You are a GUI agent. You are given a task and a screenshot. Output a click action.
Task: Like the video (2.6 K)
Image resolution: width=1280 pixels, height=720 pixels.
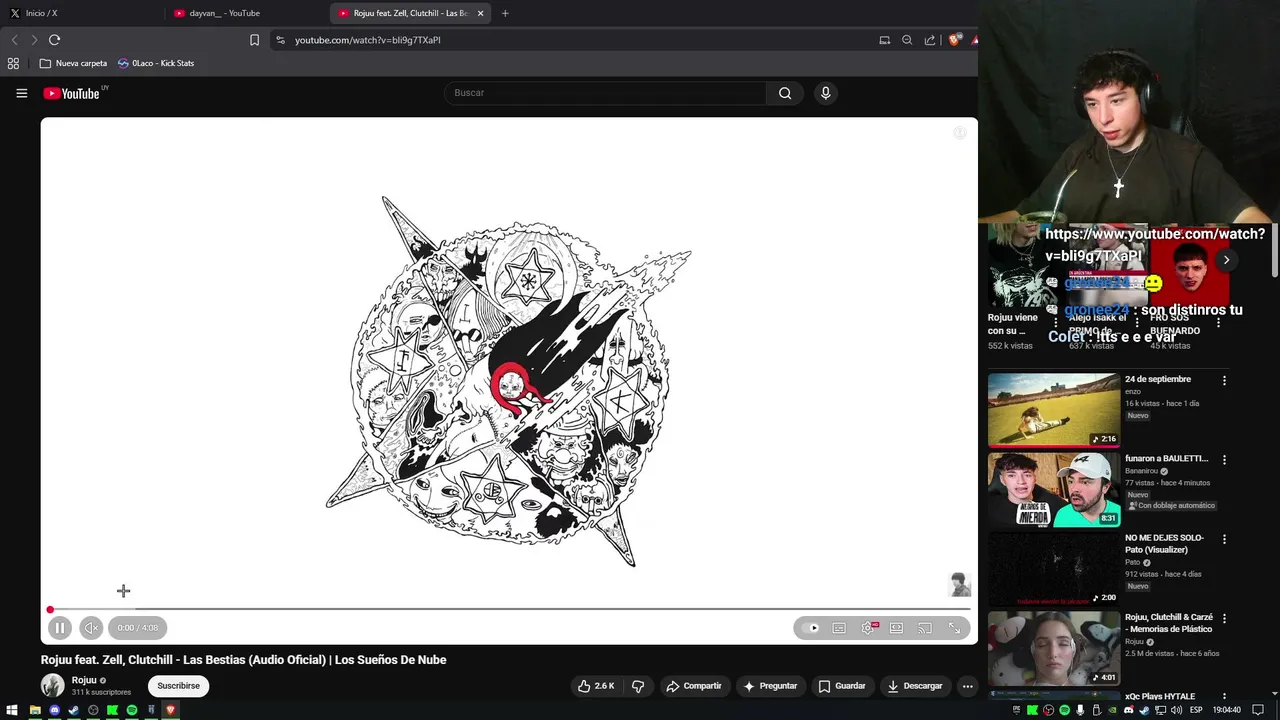(x=596, y=686)
